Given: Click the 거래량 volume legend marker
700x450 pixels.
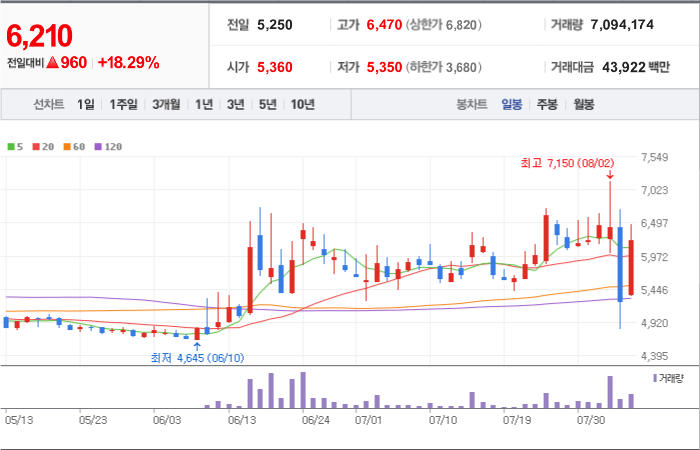Looking at the screenshot, I should [668, 379].
